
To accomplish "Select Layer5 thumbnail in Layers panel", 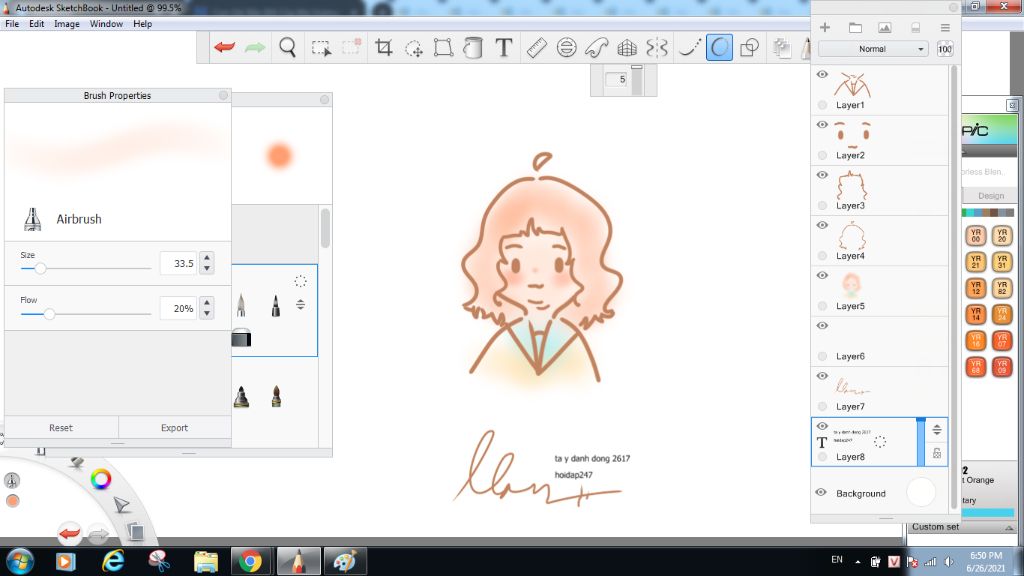I will [850, 285].
